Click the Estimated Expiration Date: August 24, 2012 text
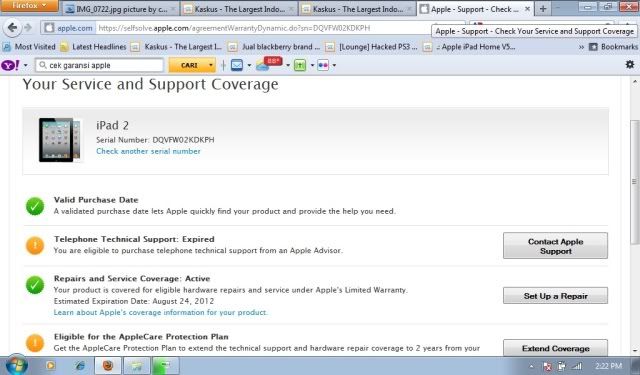The width and height of the screenshot is (640, 375). point(134,301)
